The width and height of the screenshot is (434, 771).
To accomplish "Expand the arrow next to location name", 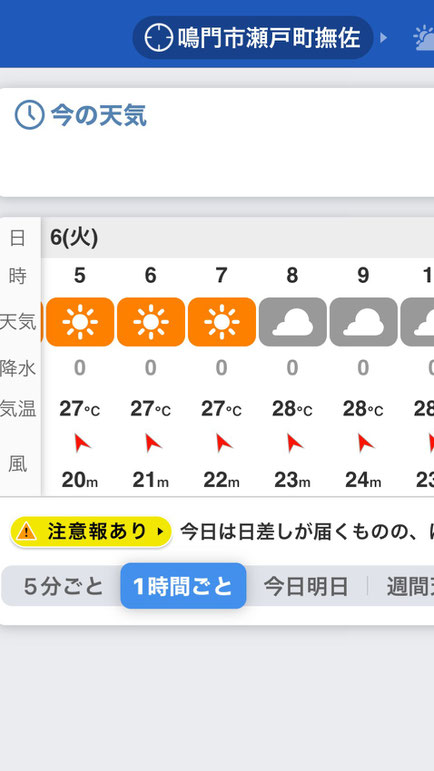I will click(x=384, y=38).
